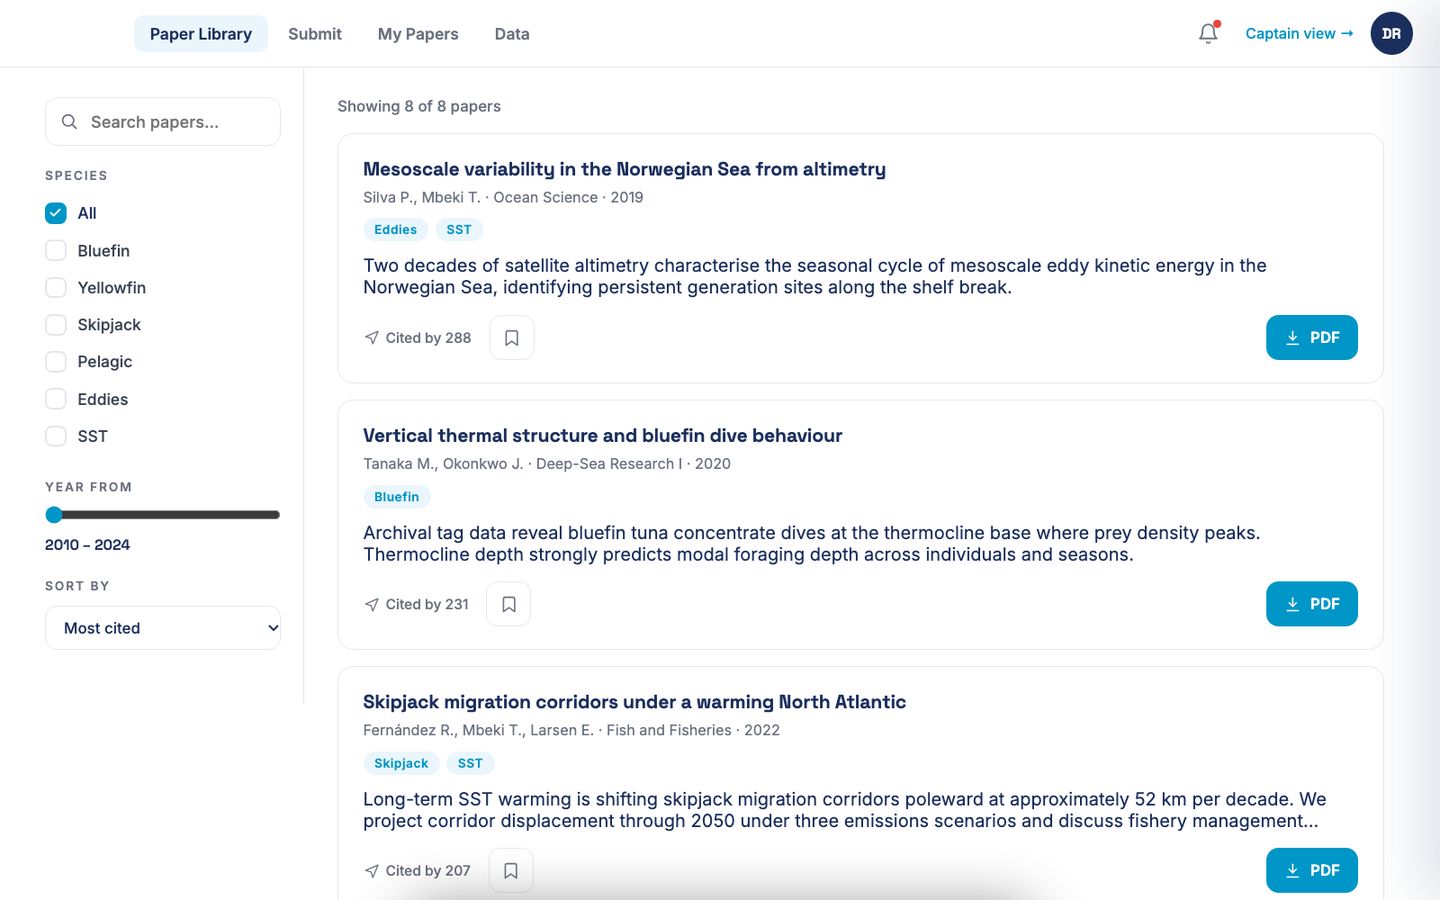Click the SST tag on Skipjack migration paper

click(470, 763)
